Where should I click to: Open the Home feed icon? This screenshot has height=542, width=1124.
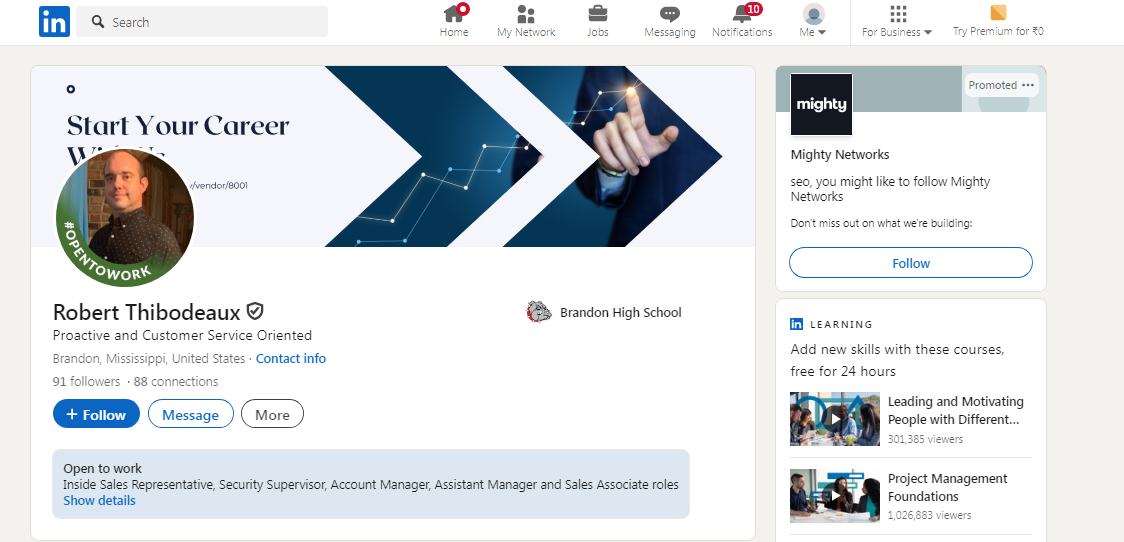pos(454,13)
